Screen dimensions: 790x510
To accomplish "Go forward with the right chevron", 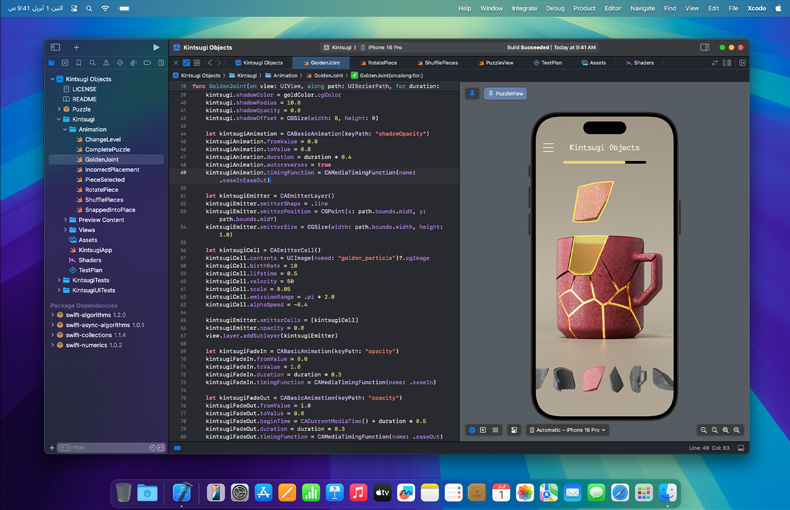I will point(219,63).
